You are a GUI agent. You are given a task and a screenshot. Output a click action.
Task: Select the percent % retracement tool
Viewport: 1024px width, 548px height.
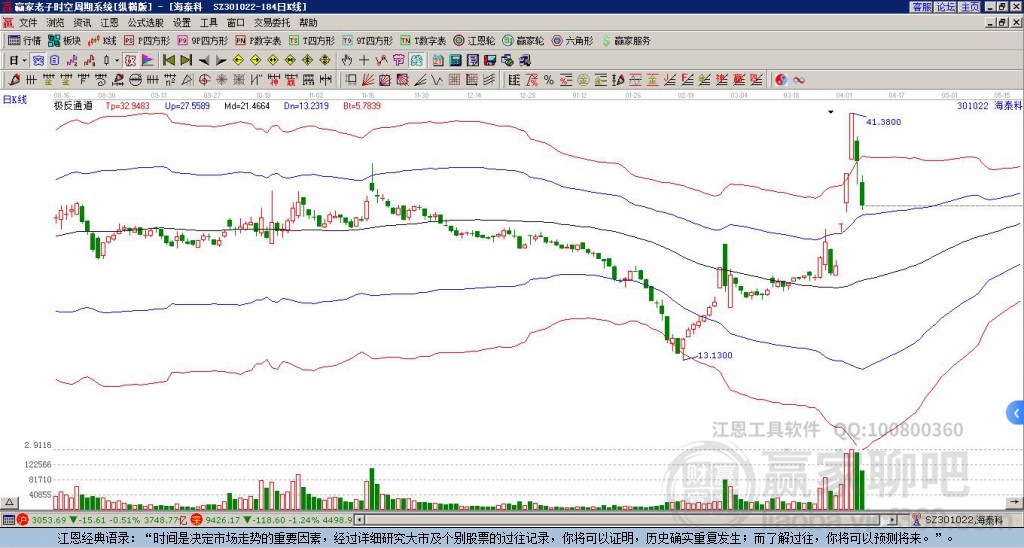point(548,80)
